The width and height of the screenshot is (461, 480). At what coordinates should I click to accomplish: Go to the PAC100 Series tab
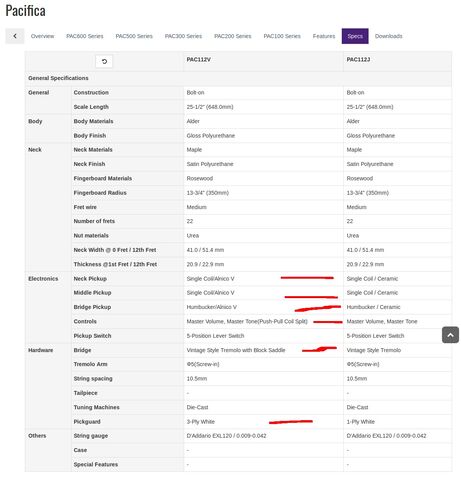[282, 36]
